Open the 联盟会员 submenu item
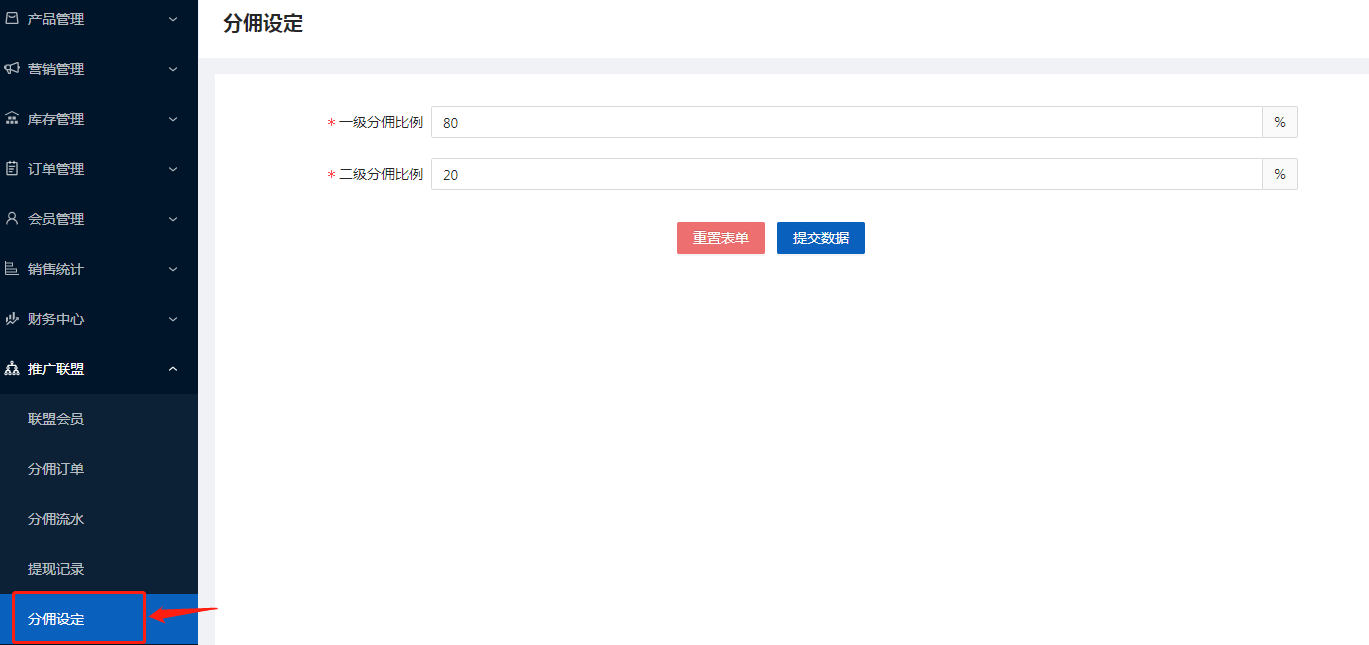Image resolution: width=1369 pixels, height=645 pixels. tap(56, 419)
